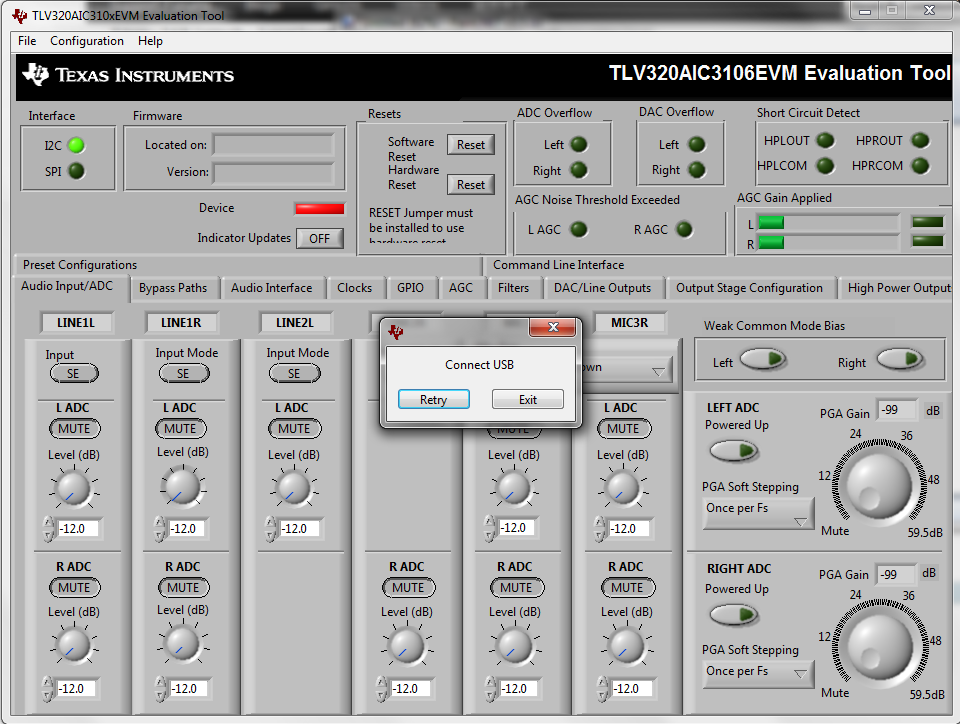Switch to the Bypass Paths tab
Image resolution: width=960 pixels, height=724 pixels.
tap(173, 288)
